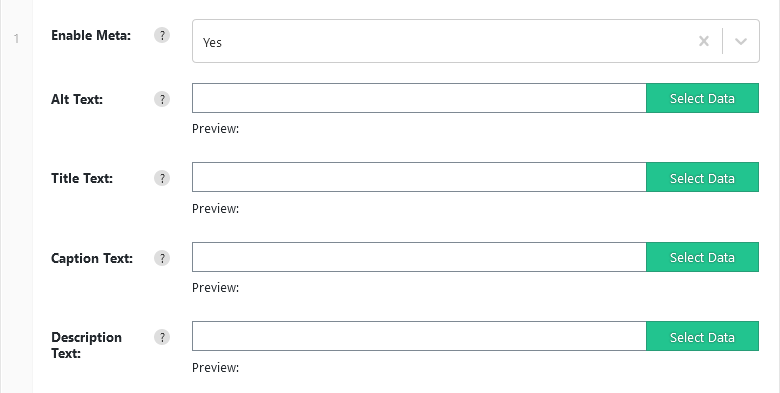Pick Select Data for Description Text

click(x=702, y=336)
